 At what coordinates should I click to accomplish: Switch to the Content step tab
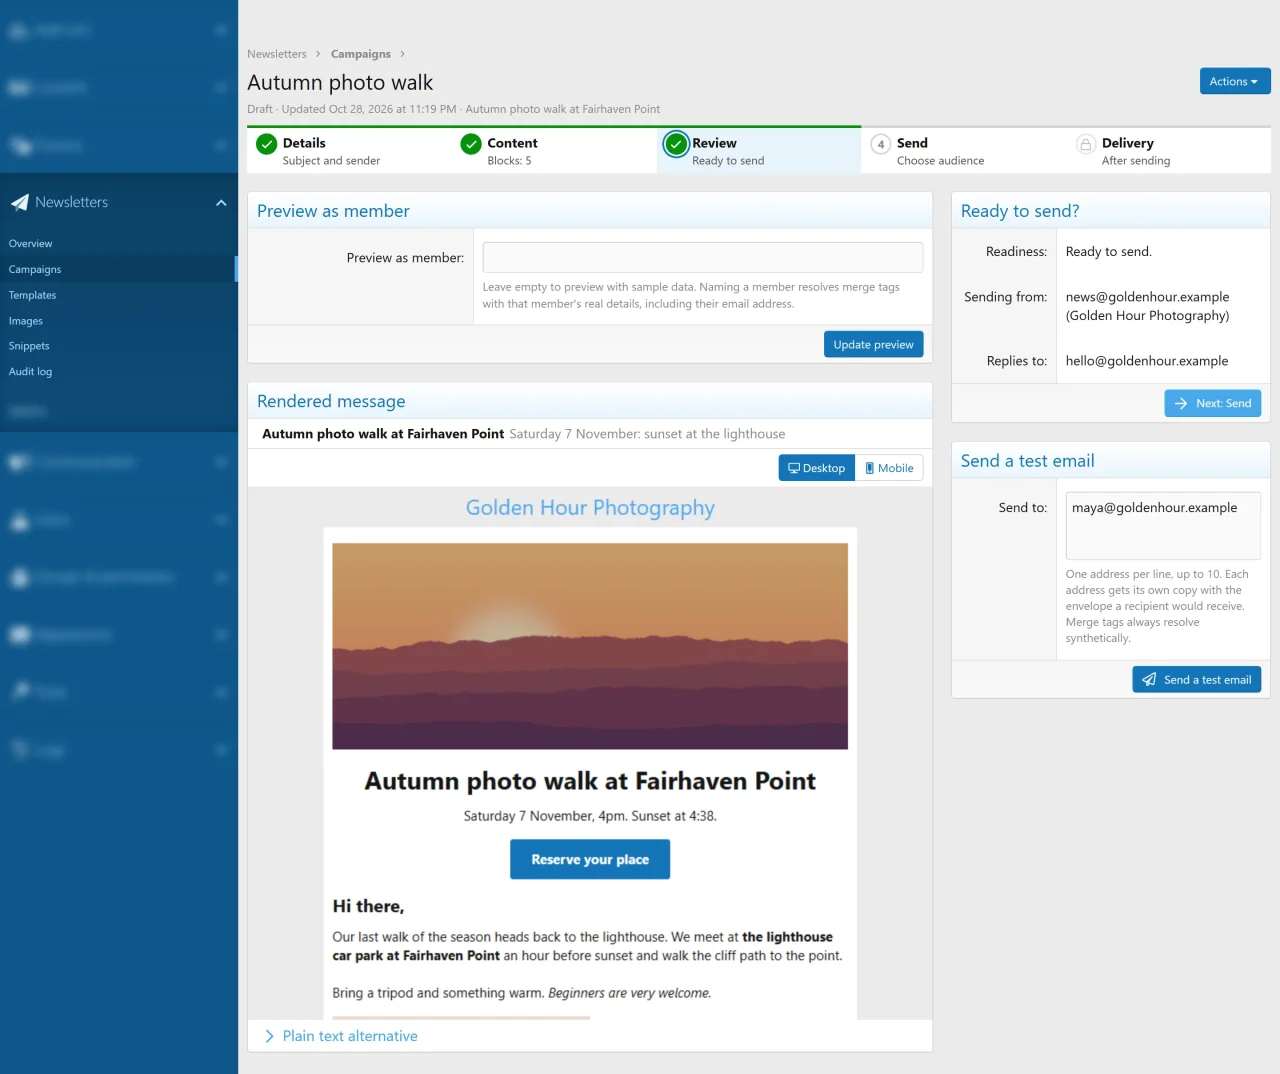pos(554,151)
